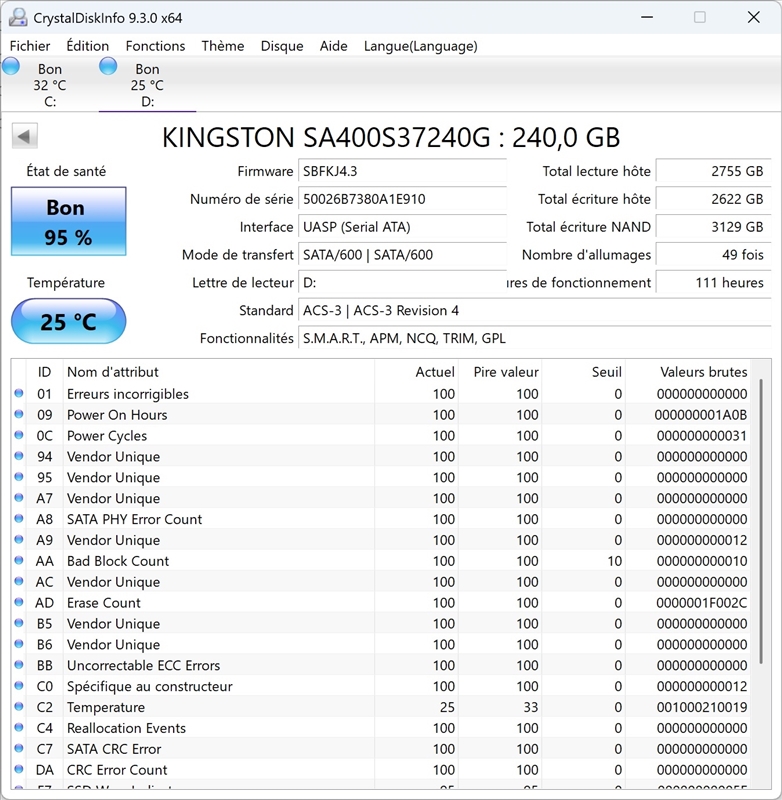
Task: Click the attribute list vertical scrollbar
Action: (761, 520)
